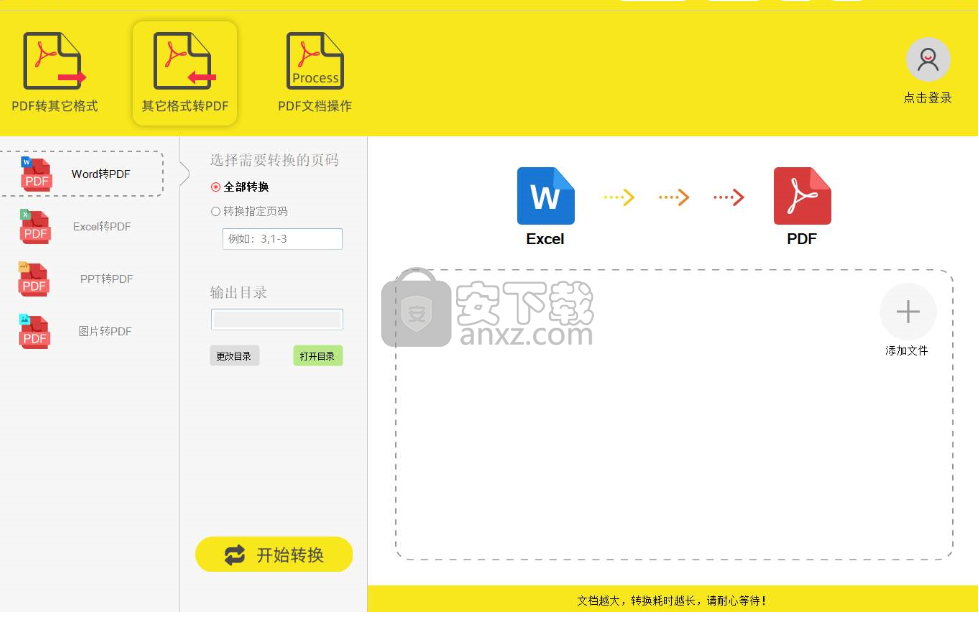Screen dimensions: 979x618
Task: Click the Process document icon
Action: click(x=315, y=61)
